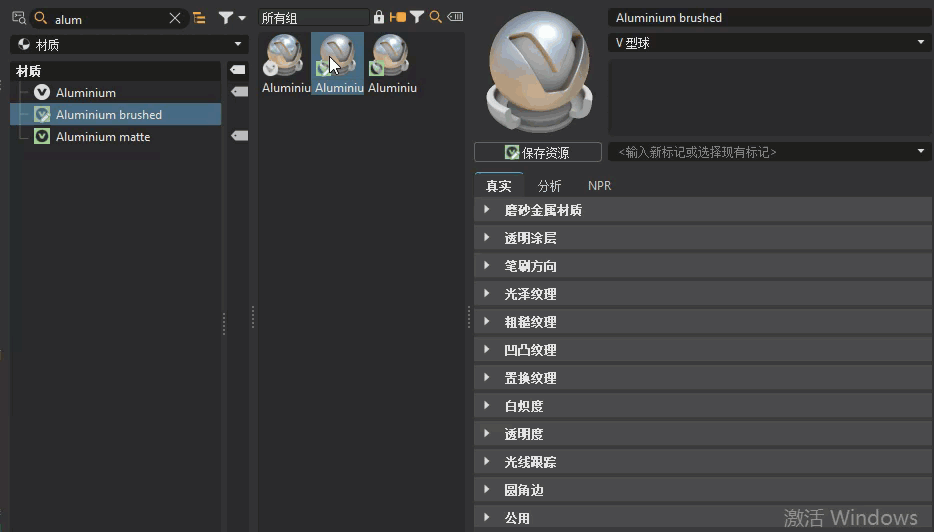Select the Aluminium brushed tree row
Image resolution: width=934 pixels, height=532 pixels.
click(x=116, y=114)
